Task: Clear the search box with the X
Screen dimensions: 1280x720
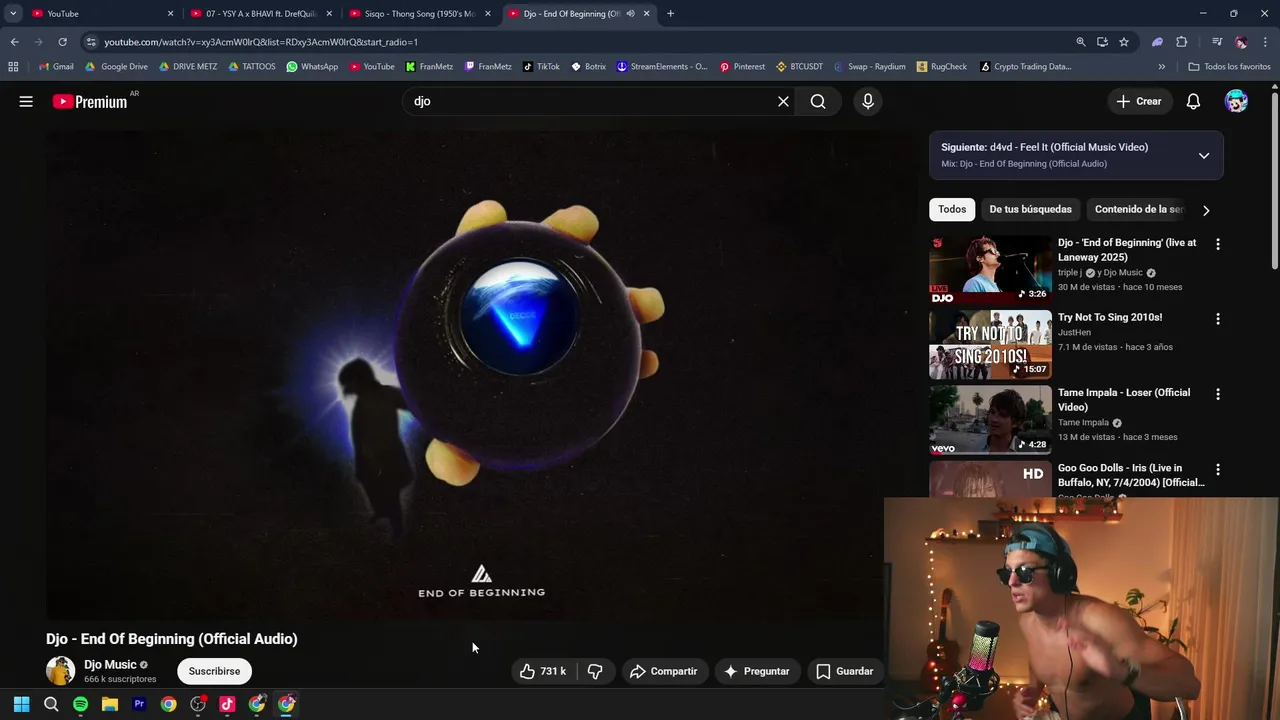Action: tap(783, 101)
